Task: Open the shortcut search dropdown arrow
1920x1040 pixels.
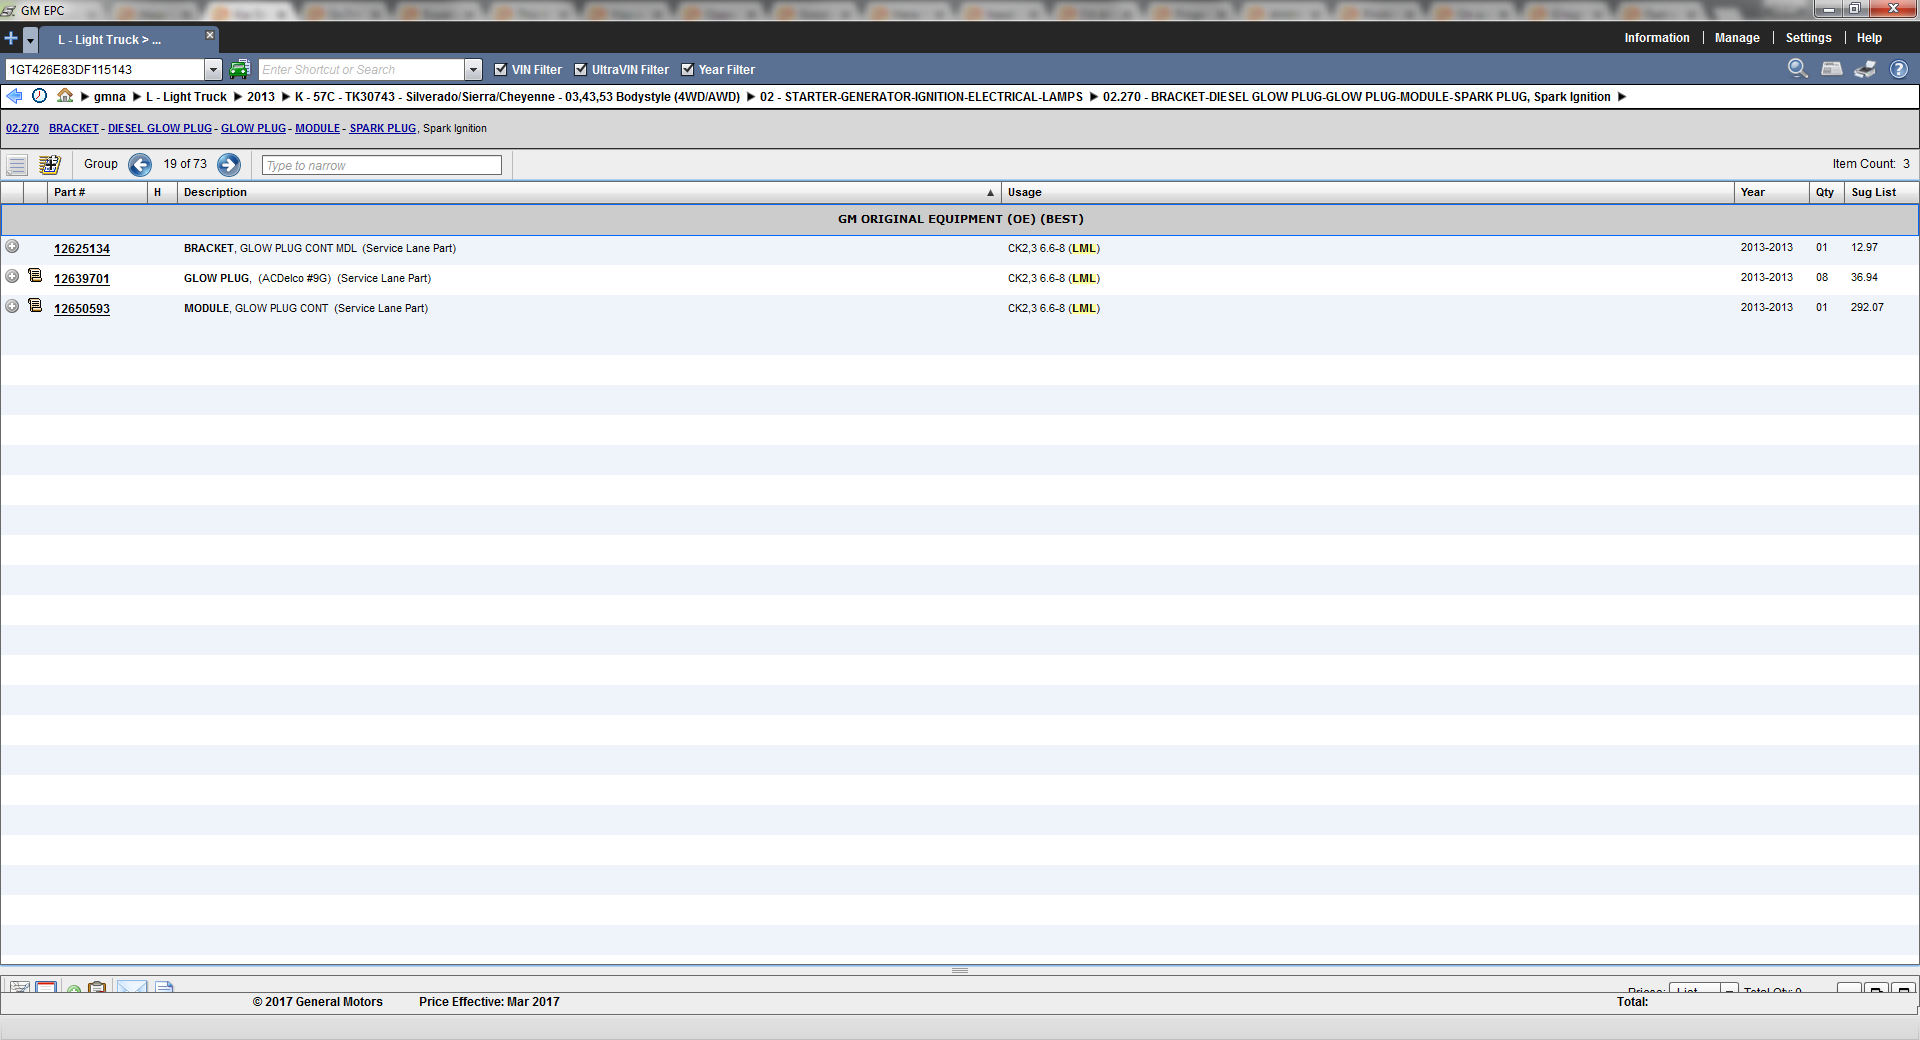Action: click(474, 70)
